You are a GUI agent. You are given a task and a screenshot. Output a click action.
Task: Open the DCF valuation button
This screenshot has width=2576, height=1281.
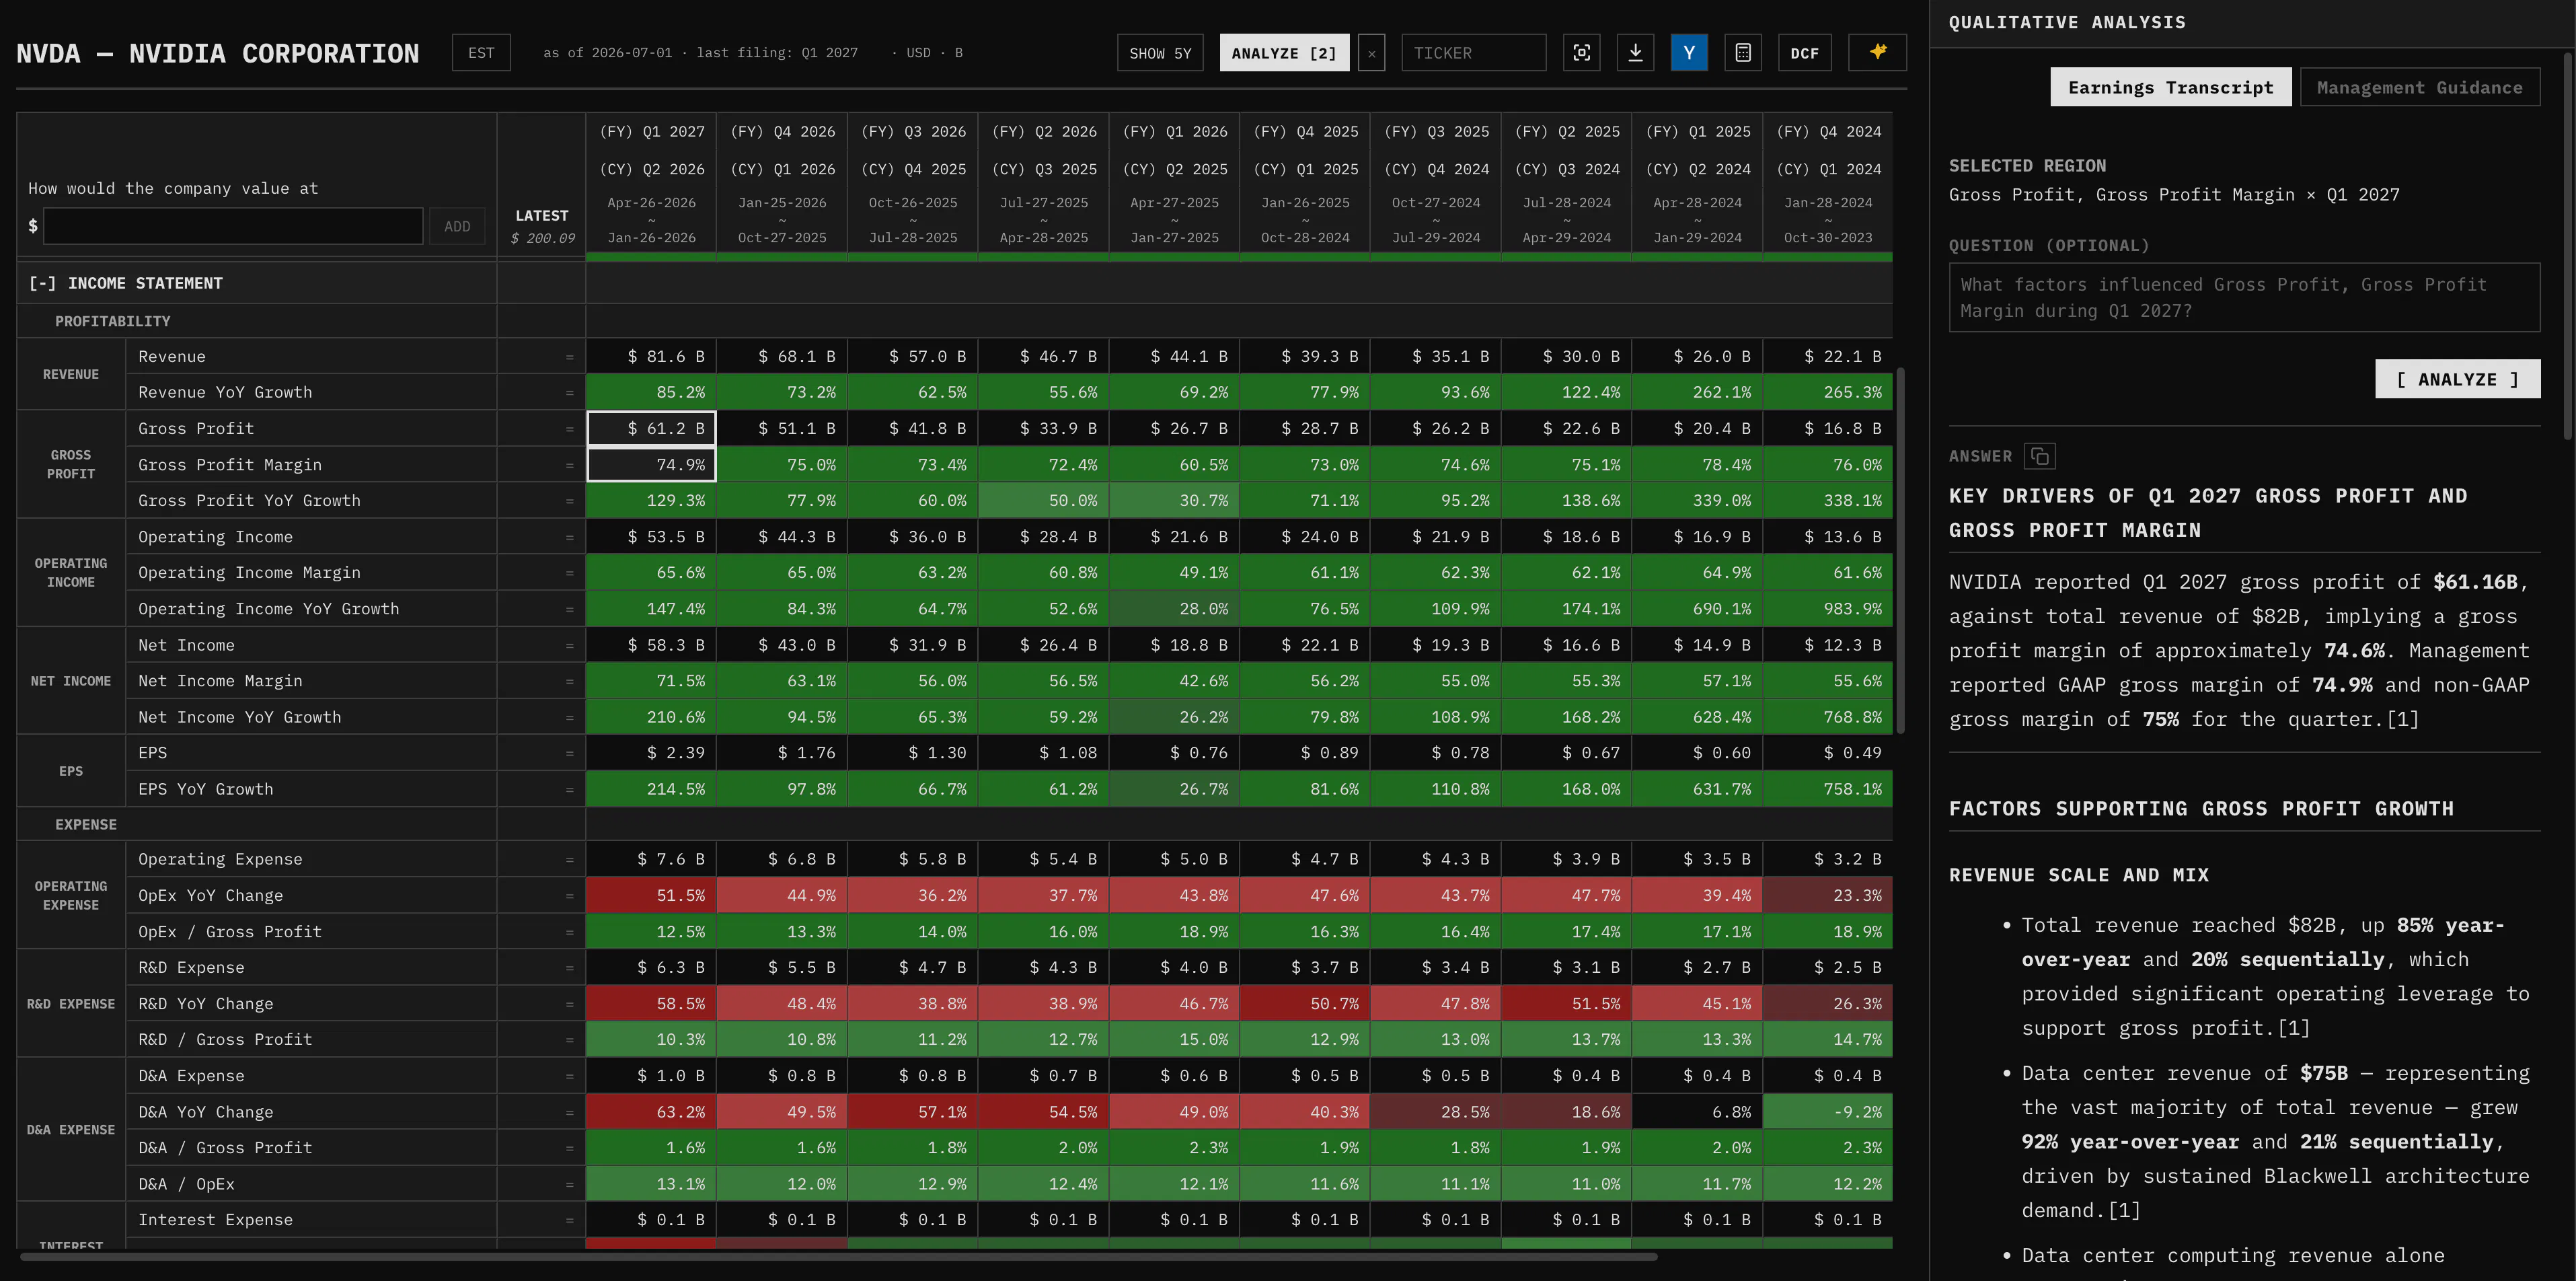[1804, 53]
